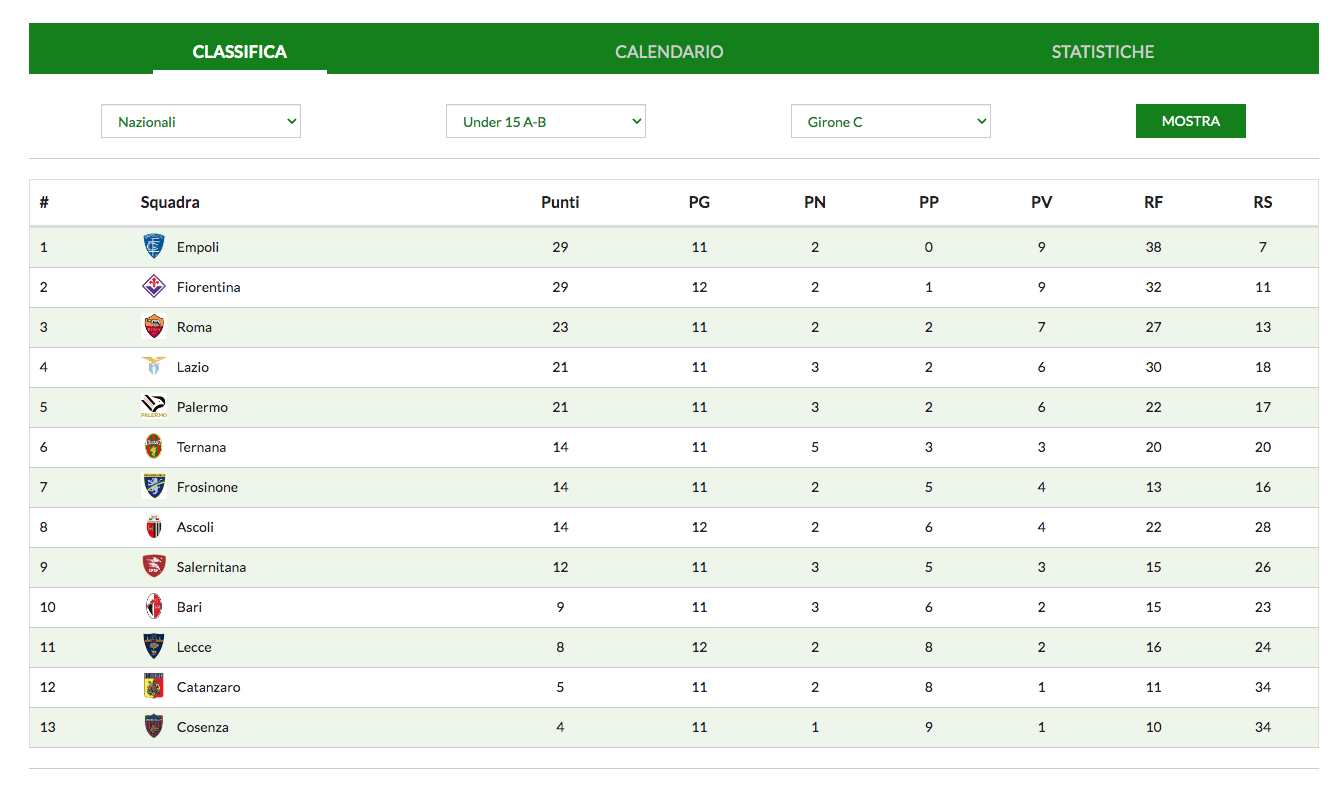Click rank number 13 in table
Screen dimensions: 1338x787
[x=47, y=727]
